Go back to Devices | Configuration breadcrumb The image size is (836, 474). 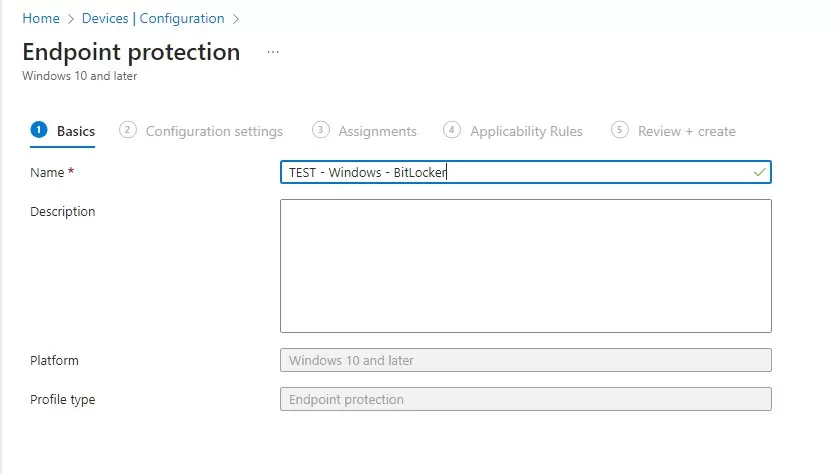153,19
